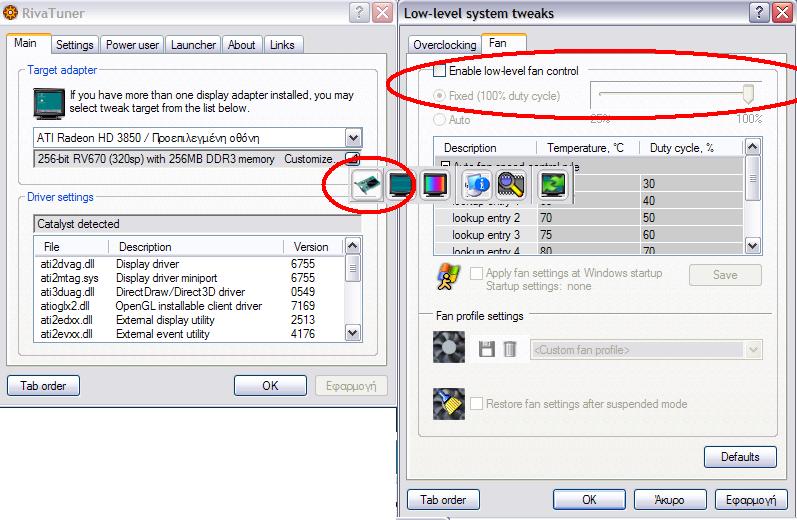Click the Customize expander arrow
This screenshot has height=520, width=797.
pos(353,158)
